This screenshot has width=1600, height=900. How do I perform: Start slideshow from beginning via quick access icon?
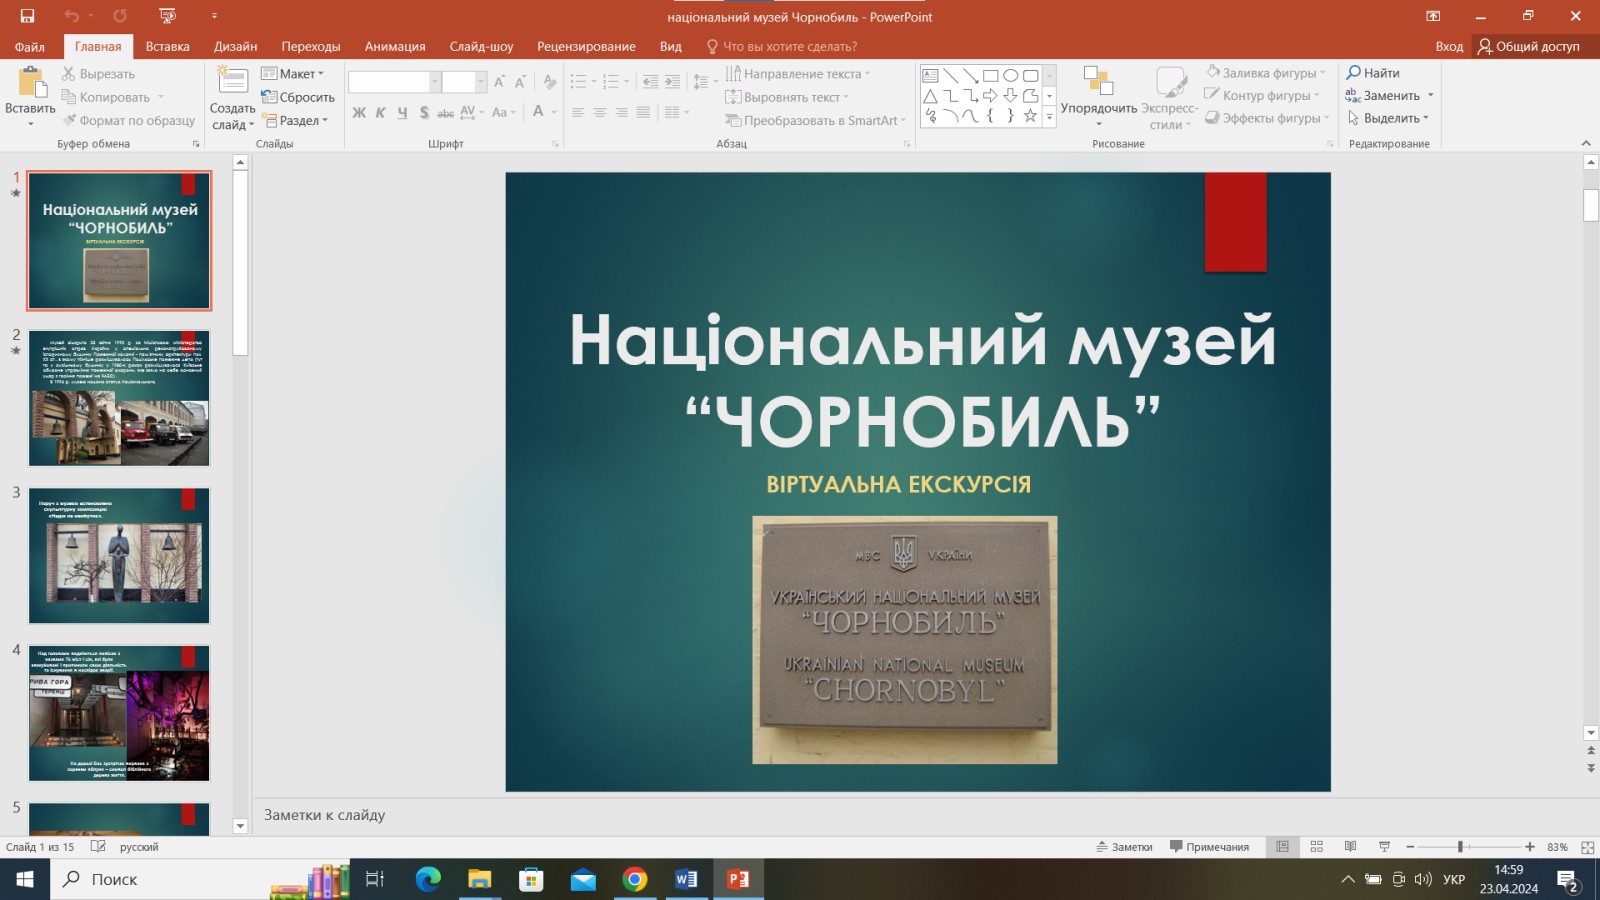tap(168, 16)
